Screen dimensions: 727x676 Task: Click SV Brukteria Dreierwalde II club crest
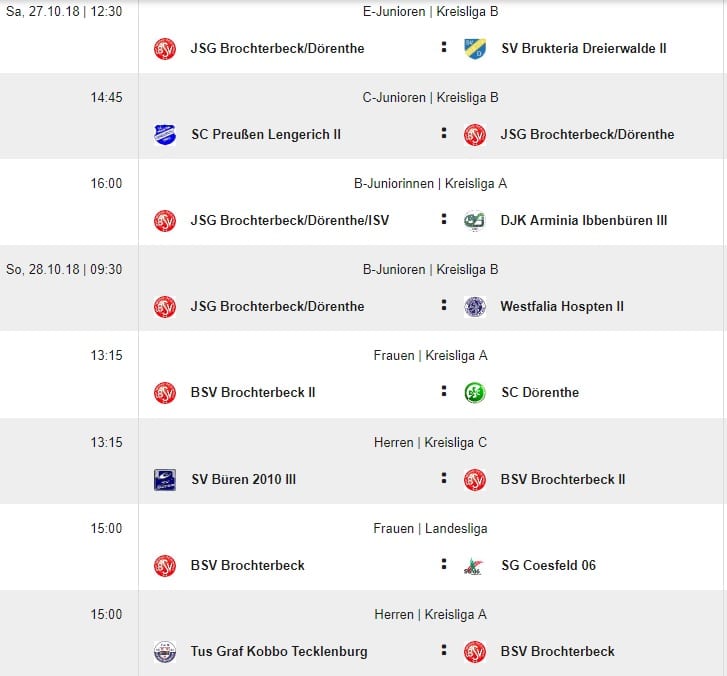coord(475,49)
